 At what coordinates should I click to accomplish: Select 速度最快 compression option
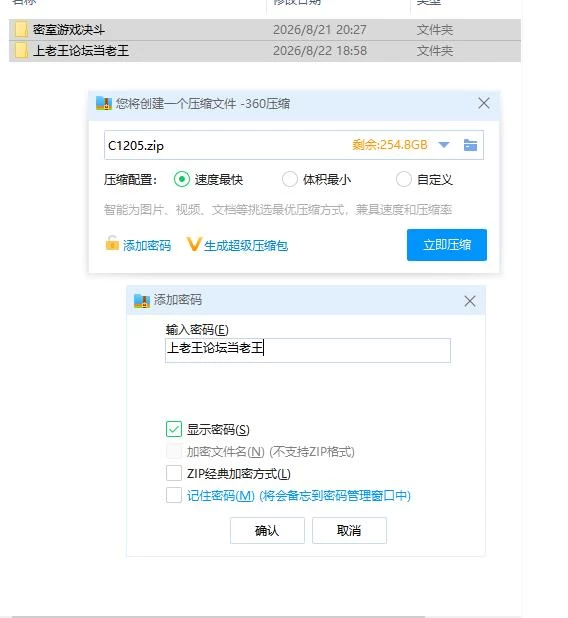point(182,180)
